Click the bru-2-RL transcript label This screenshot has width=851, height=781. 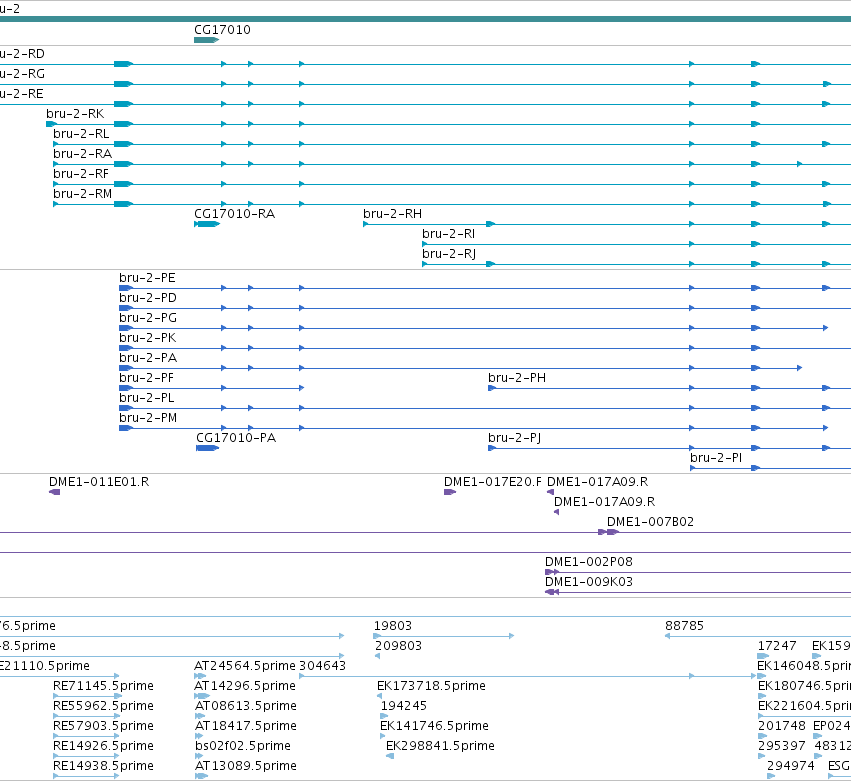pos(81,134)
